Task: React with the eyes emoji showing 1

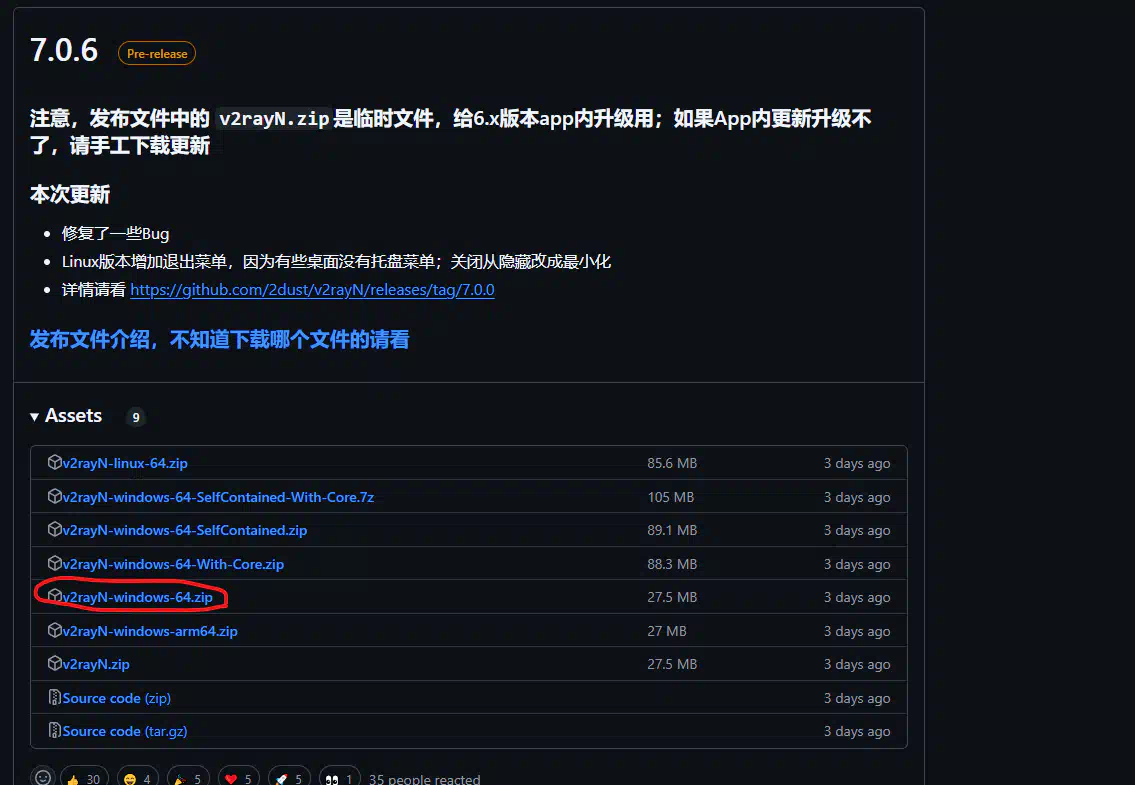Action: tap(339, 778)
